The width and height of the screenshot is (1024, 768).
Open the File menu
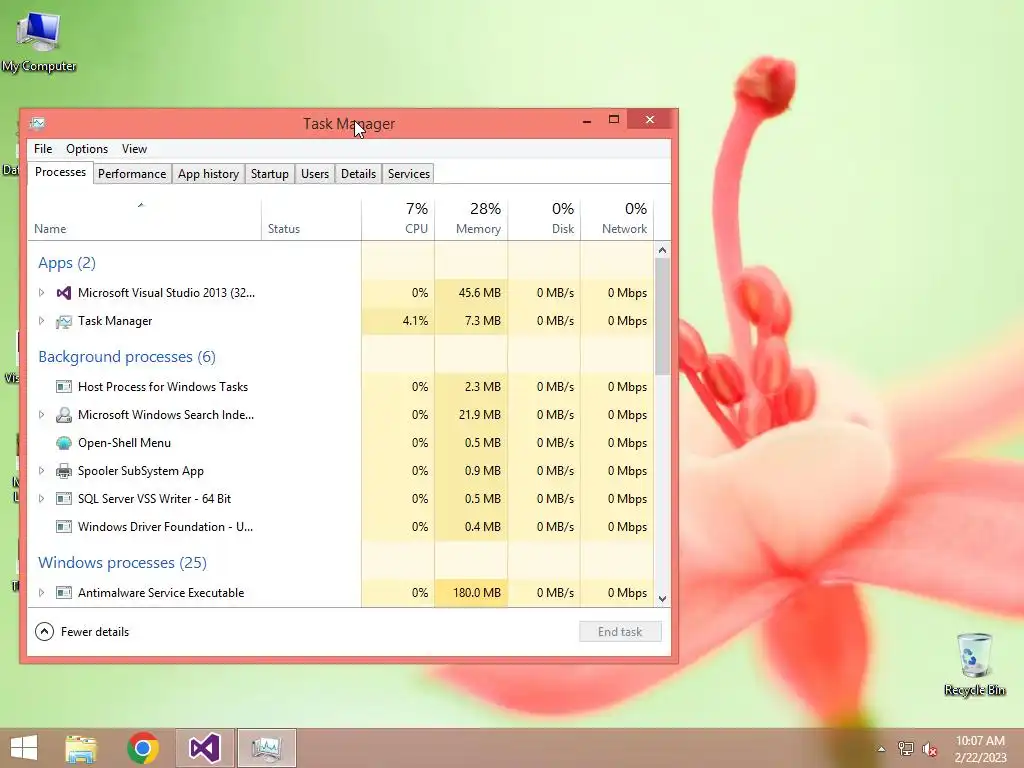(43, 149)
